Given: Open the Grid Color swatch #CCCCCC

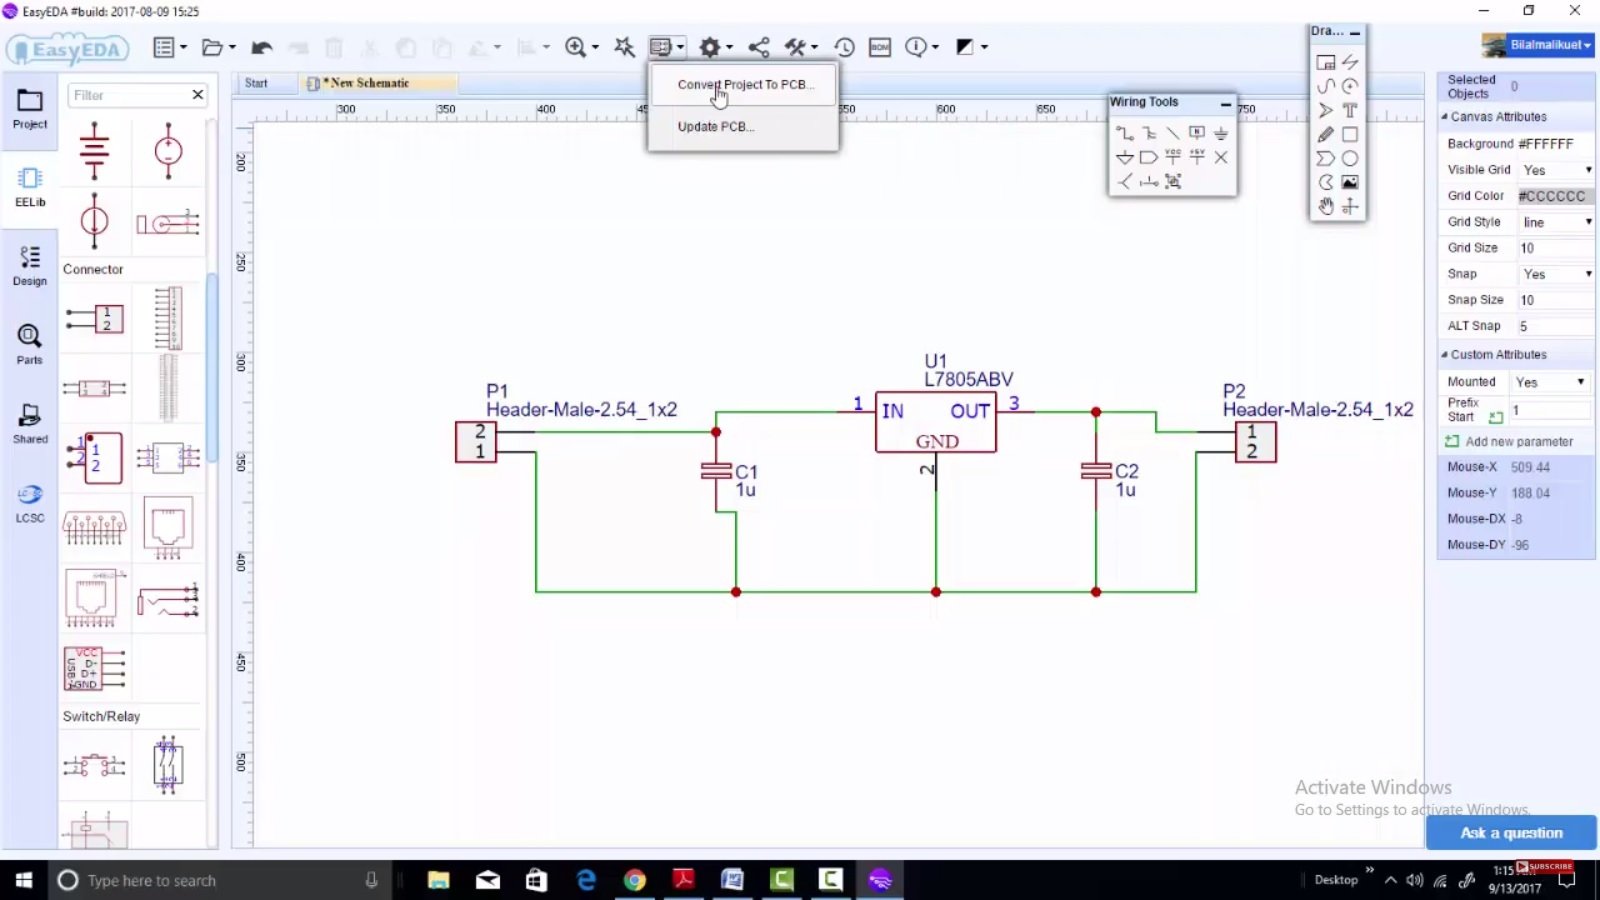Looking at the screenshot, I should (1551, 196).
